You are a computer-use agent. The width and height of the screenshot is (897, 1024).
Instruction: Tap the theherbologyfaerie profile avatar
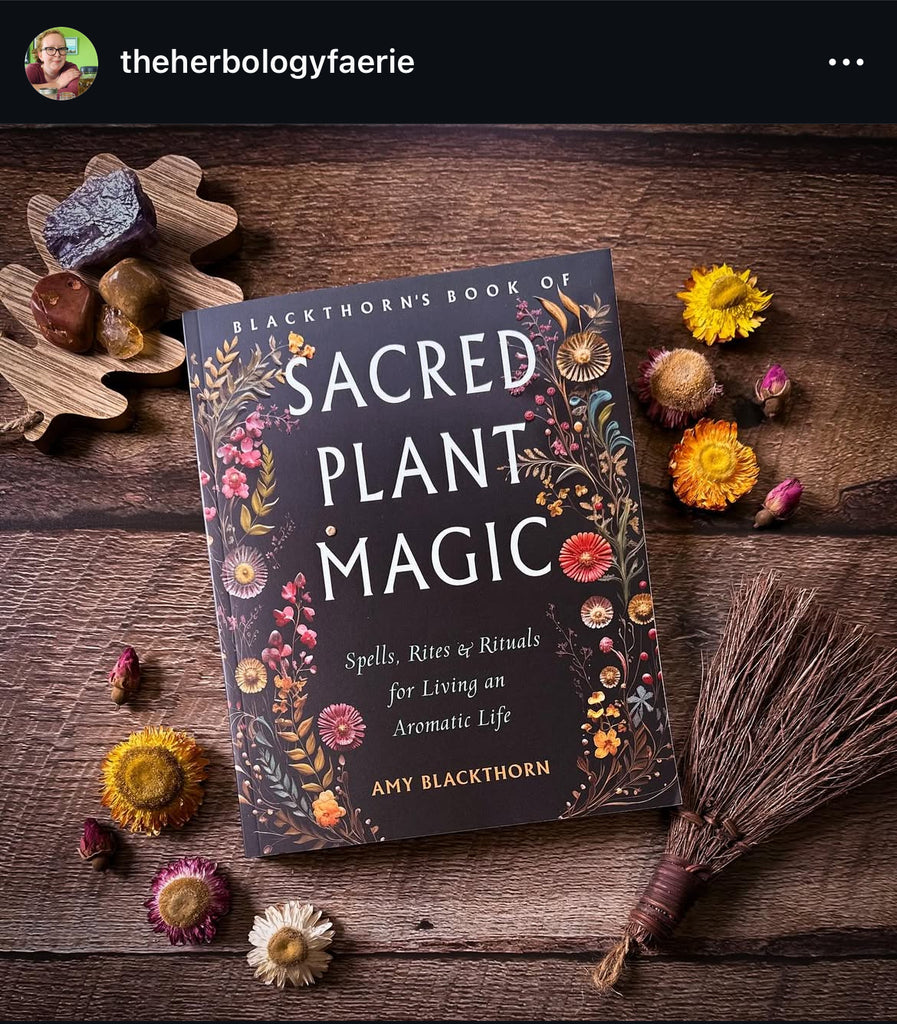61,63
